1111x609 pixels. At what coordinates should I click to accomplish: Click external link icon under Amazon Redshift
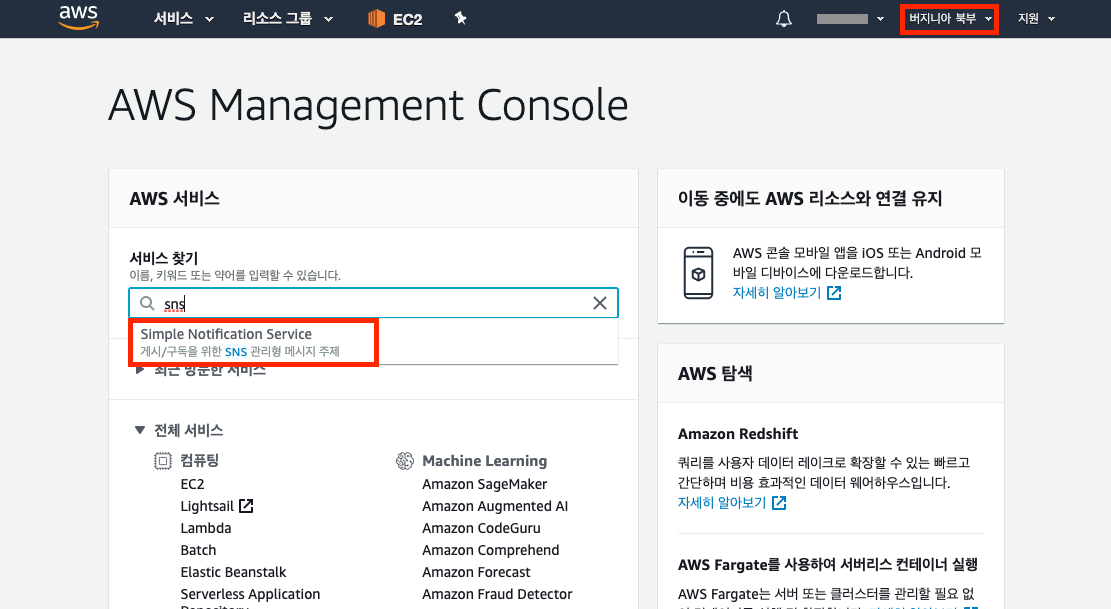click(x=779, y=503)
